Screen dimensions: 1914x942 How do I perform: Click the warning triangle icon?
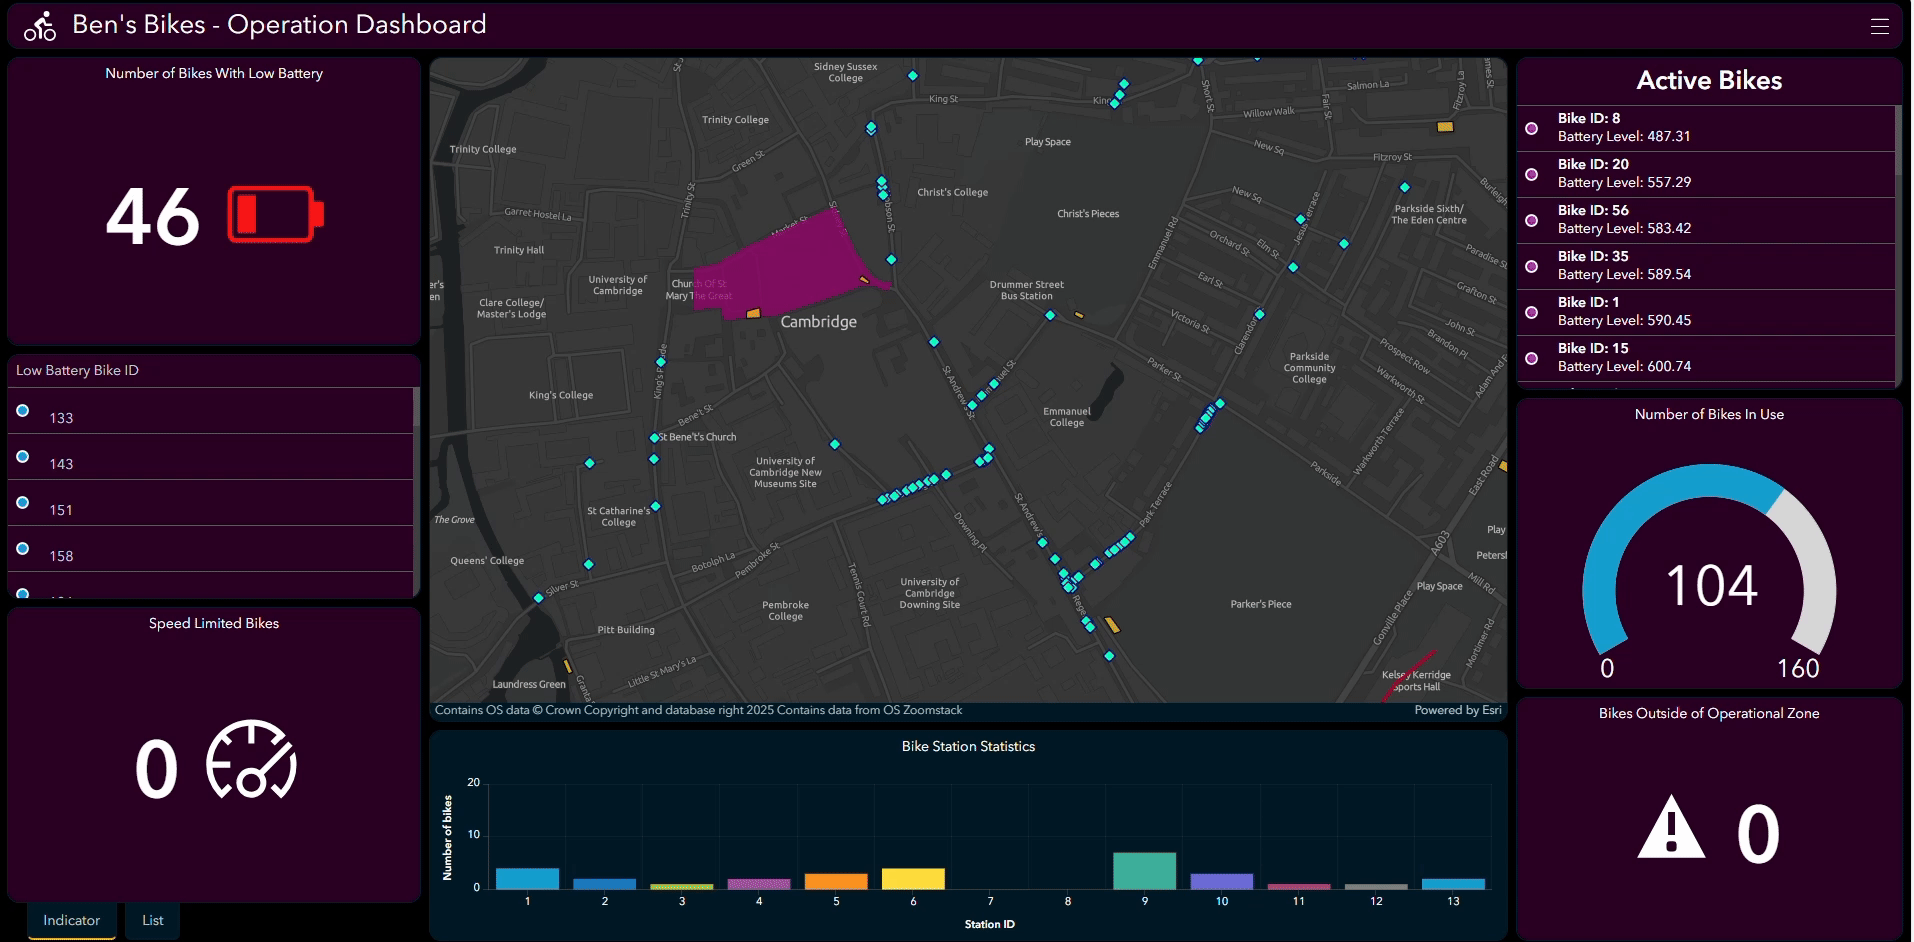(x=1671, y=828)
